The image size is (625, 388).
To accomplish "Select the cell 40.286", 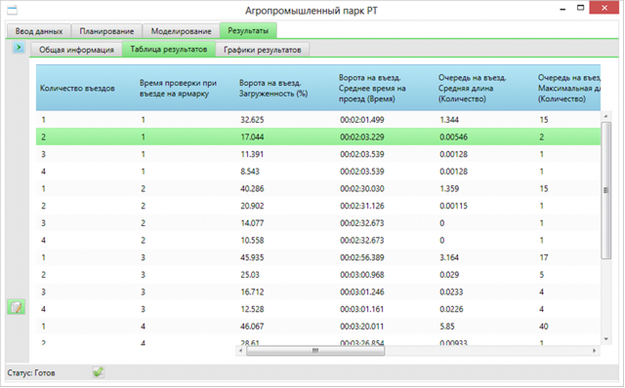I will pyautogui.click(x=252, y=189).
